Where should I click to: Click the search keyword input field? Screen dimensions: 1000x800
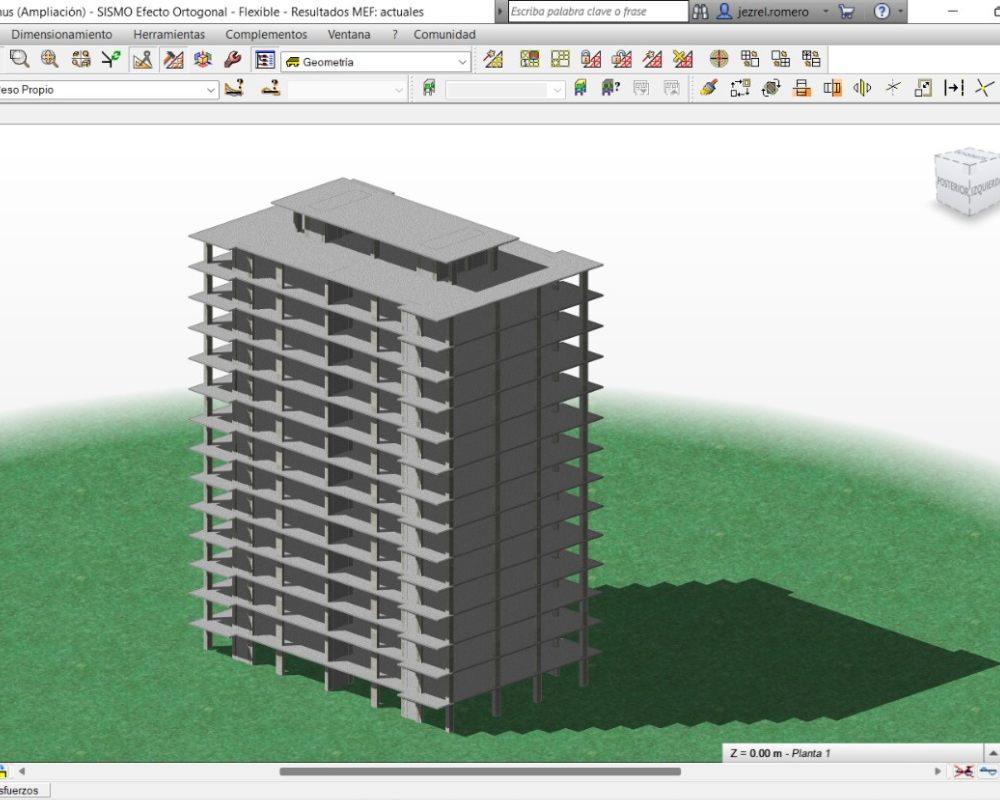tap(597, 12)
